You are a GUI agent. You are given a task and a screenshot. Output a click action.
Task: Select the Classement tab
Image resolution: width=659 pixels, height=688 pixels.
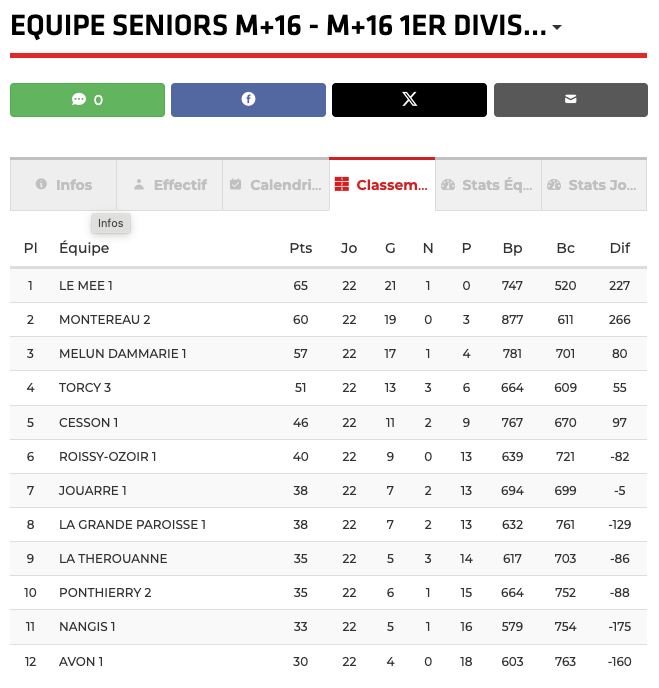(x=382, y=185)
